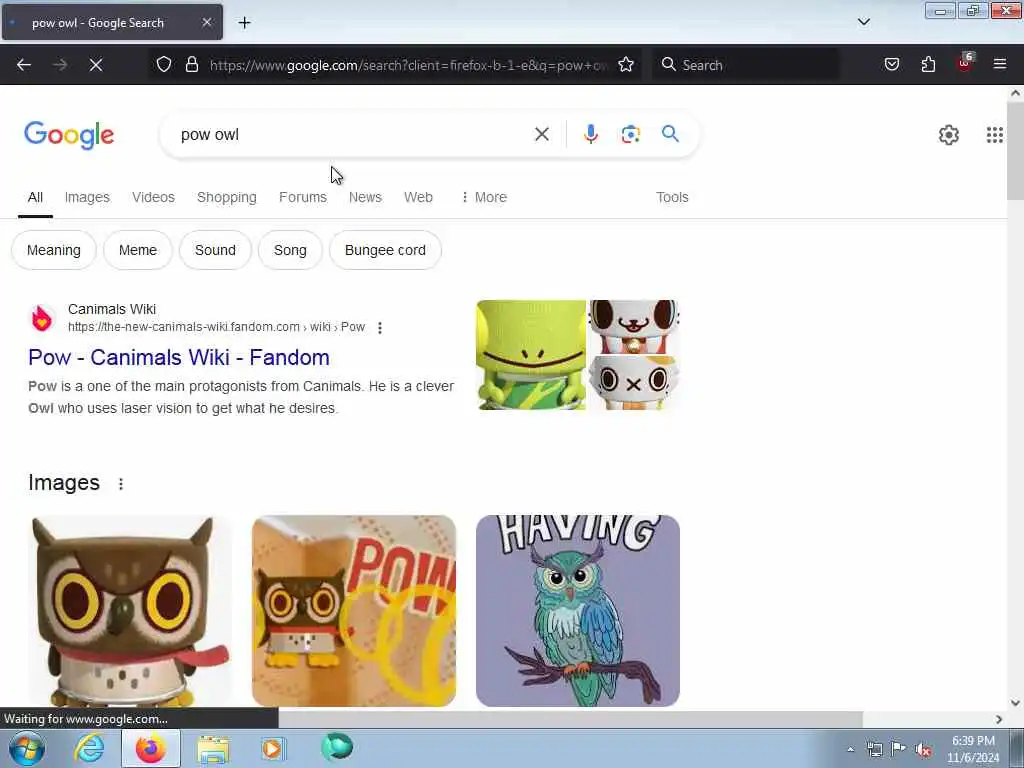1024x768 pixels.
Task: Switch to the Web tab
Action: point(418,197)
